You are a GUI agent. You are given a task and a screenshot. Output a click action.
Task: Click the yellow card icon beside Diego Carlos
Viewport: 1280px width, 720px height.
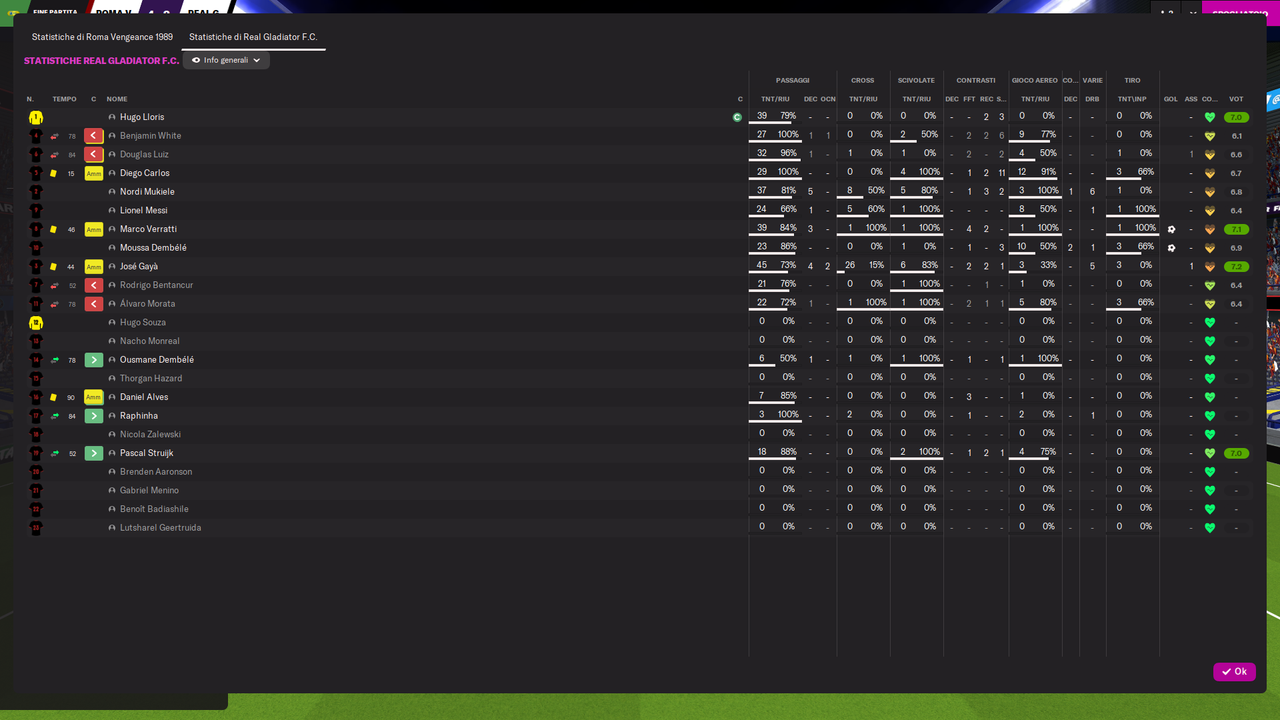click(x=54, y=173)
